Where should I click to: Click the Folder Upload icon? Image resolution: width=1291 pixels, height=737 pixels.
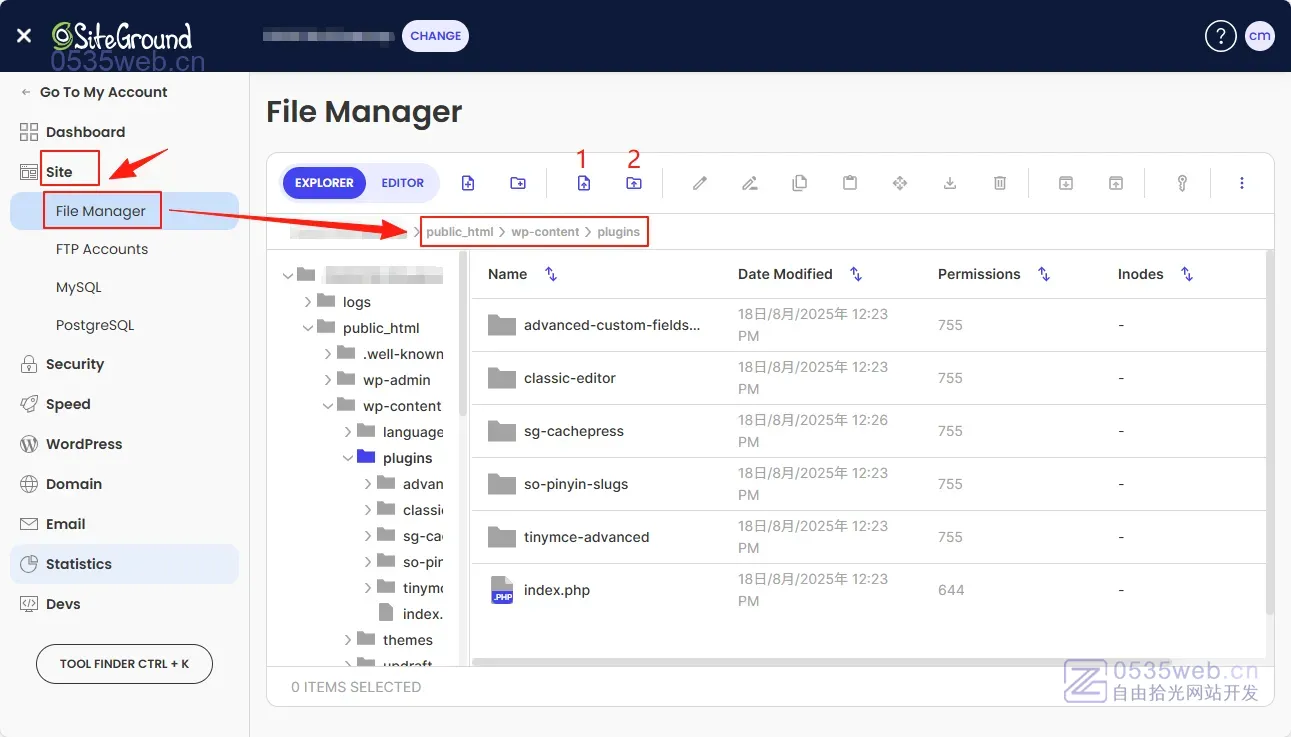(x=634, y=183)
